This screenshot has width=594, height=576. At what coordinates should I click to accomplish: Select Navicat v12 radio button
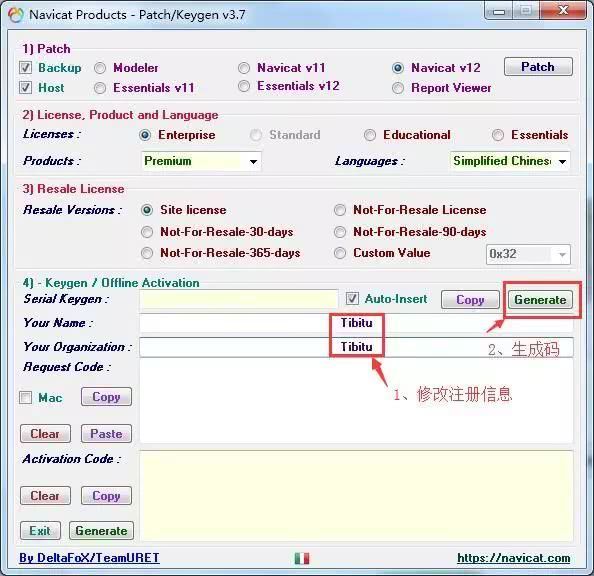coord(398,68)
